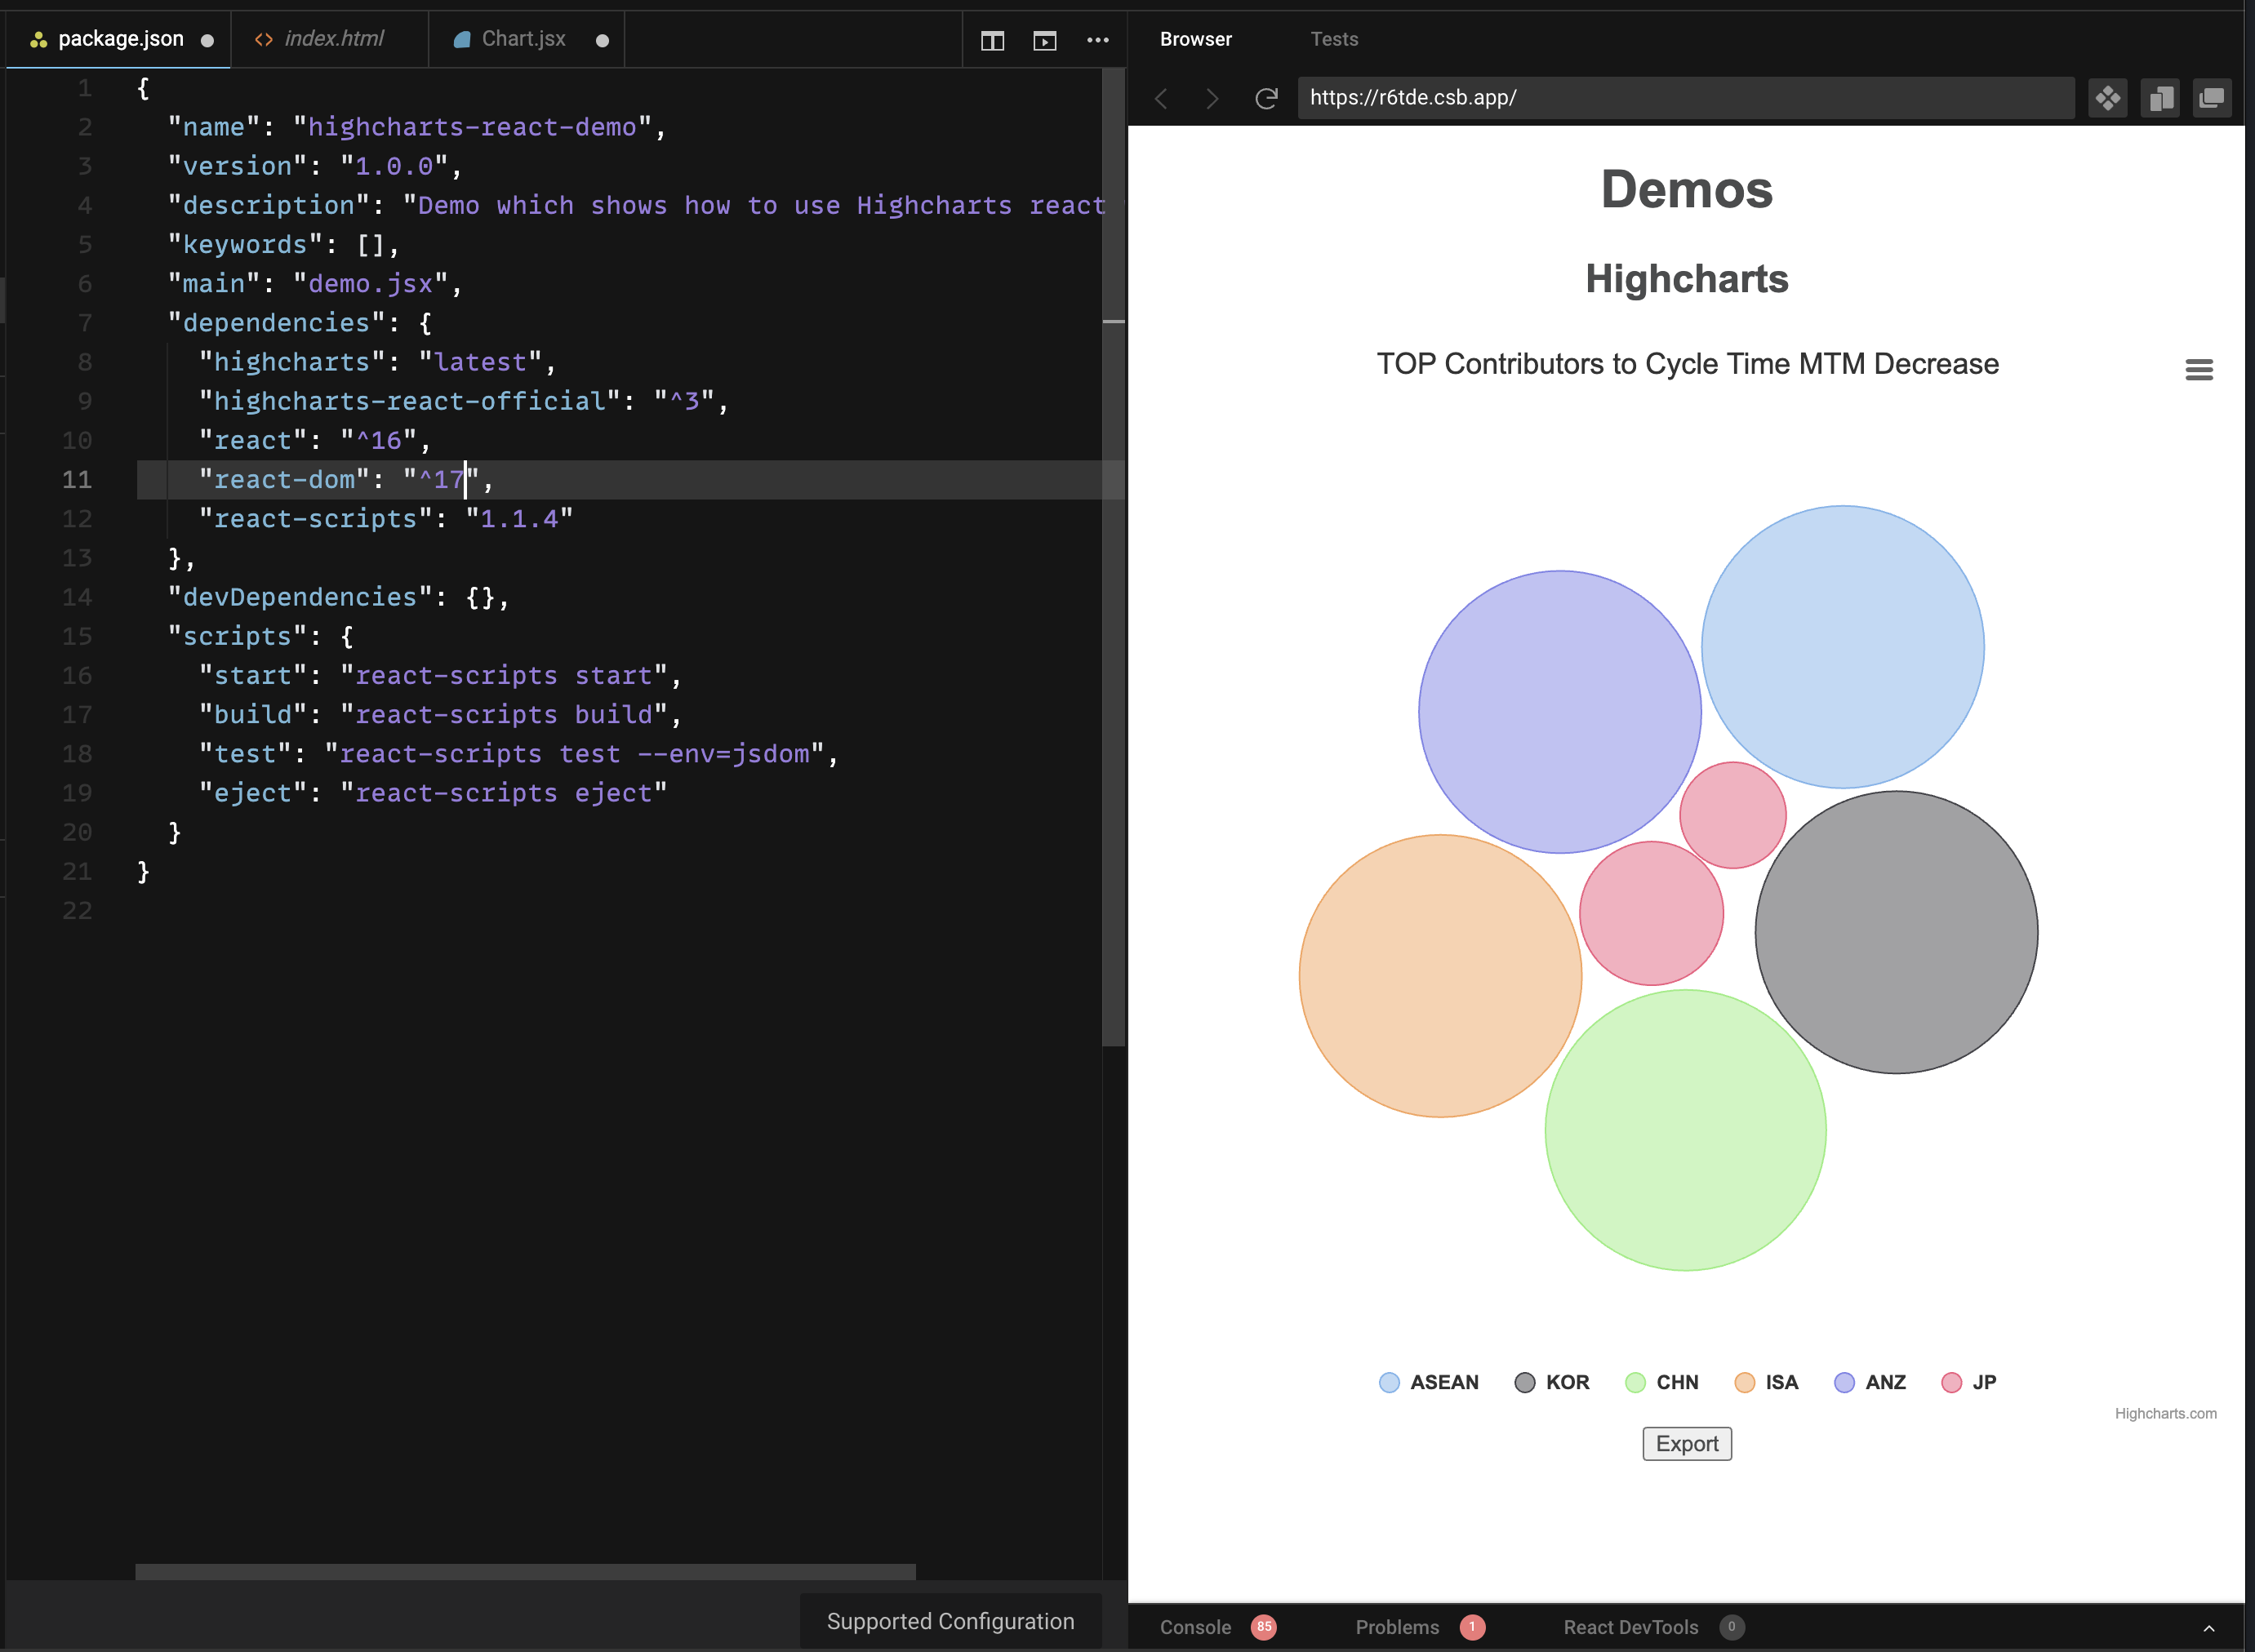Click the hamburger menu on the Highcharts chart
The image size is (2255, 1652).
click(x=2199, y=369)
